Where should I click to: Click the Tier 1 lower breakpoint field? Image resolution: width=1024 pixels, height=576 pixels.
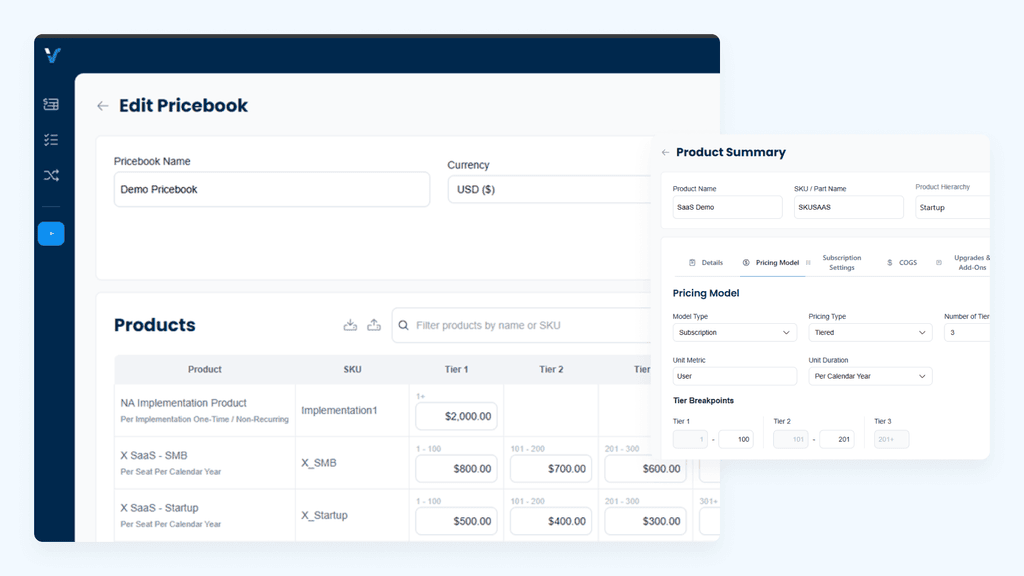(x=690, y=440)
